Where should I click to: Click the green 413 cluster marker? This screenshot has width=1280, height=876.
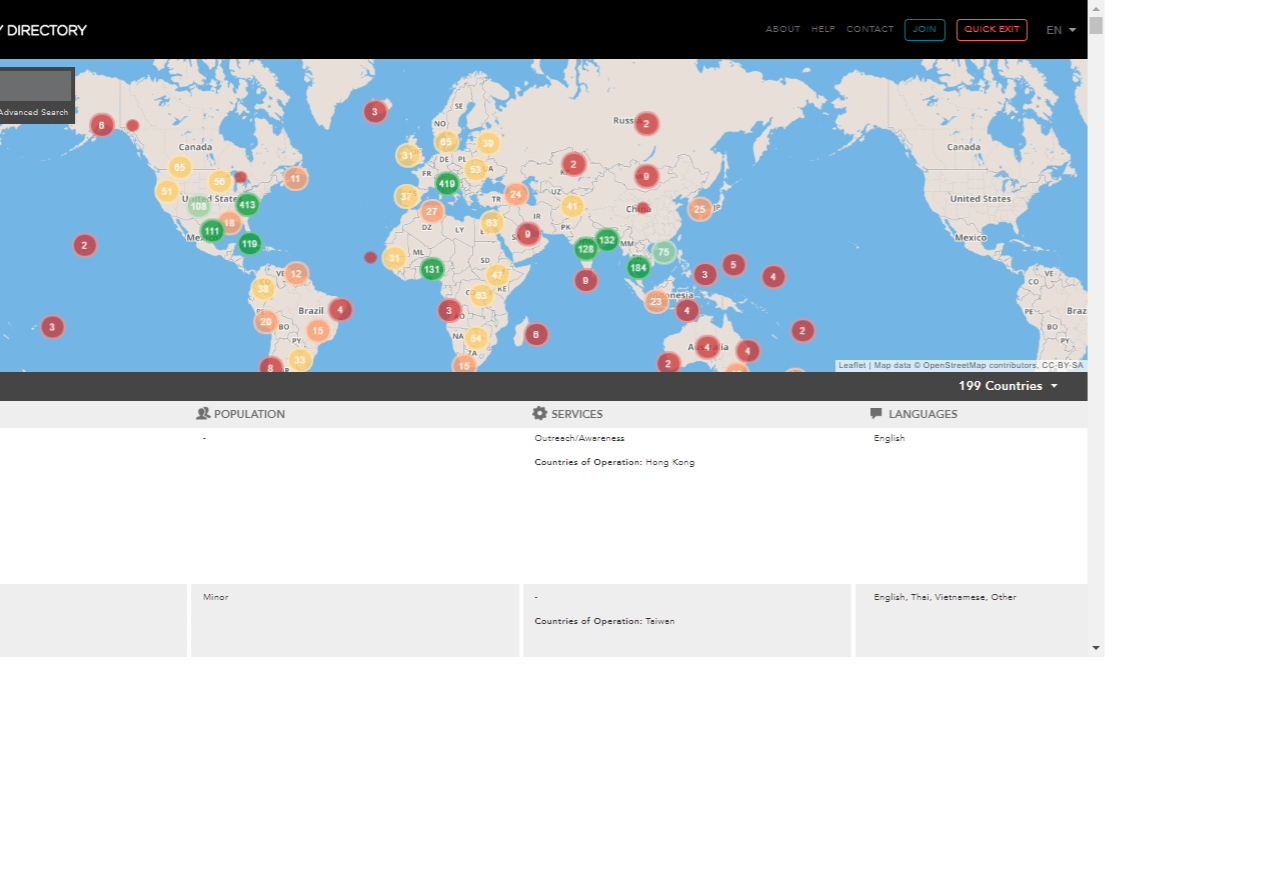(247, 205)
